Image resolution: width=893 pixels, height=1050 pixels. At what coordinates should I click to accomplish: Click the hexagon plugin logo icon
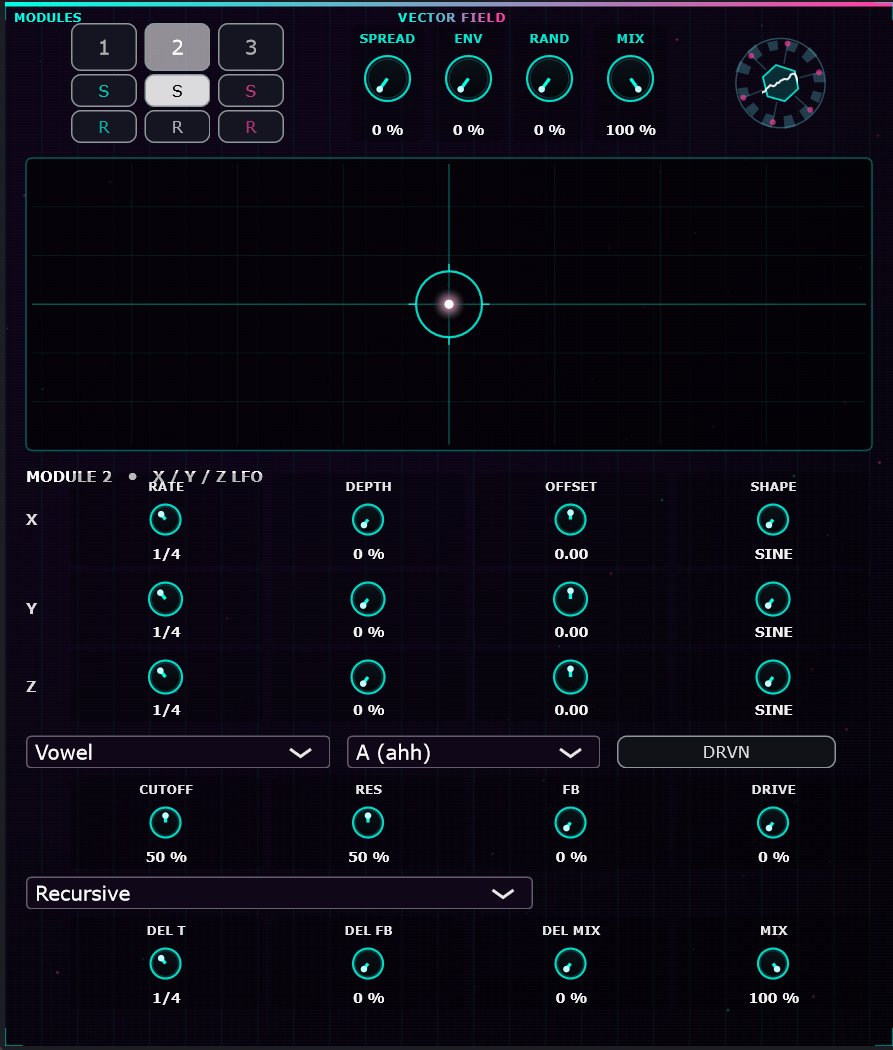coord(780,83)
